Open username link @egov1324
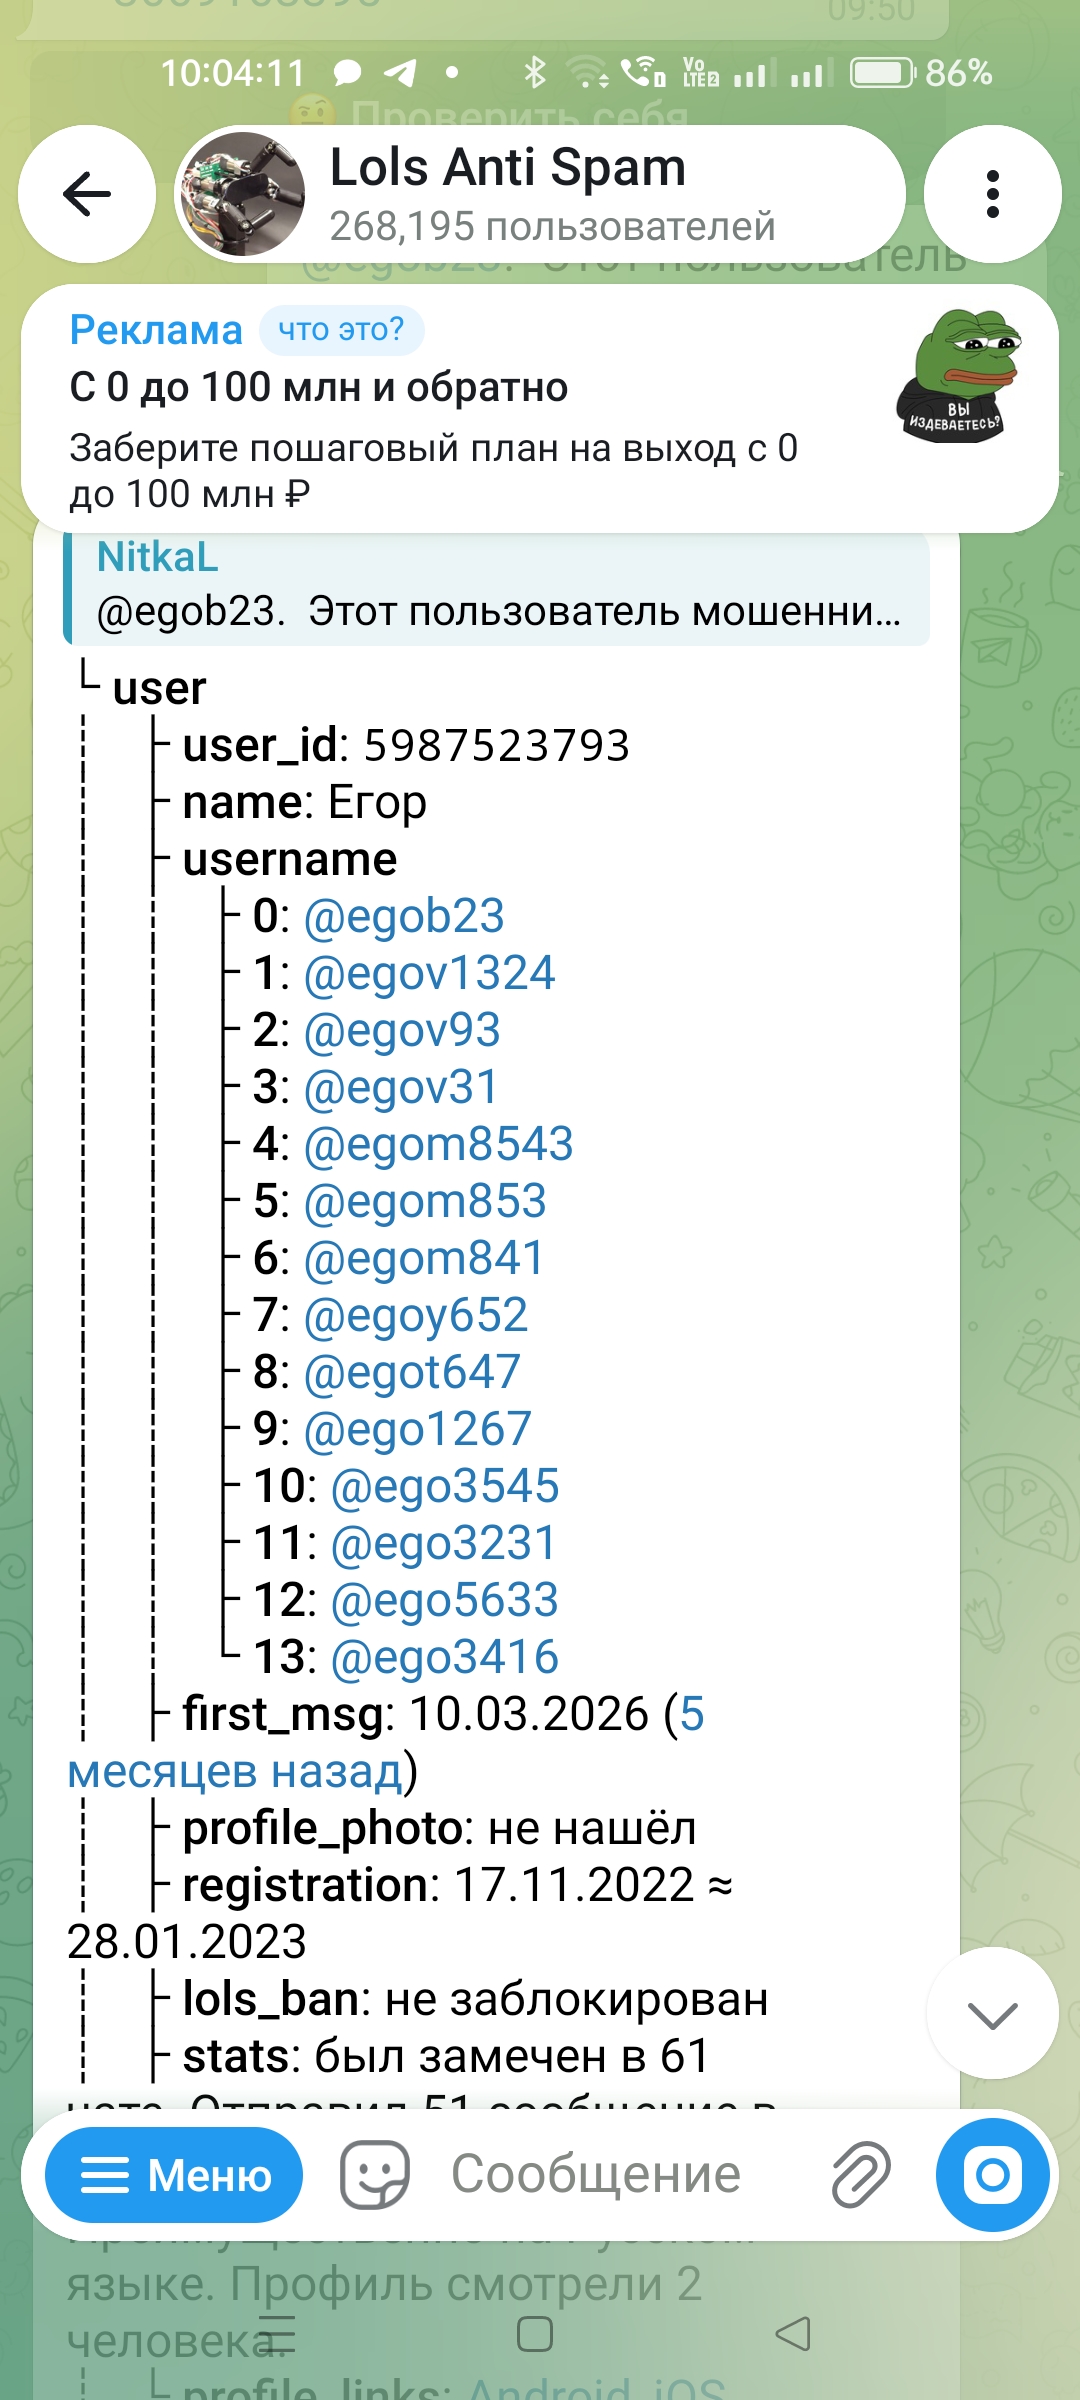1080x2400 pixels. click(x=429, y=973)
